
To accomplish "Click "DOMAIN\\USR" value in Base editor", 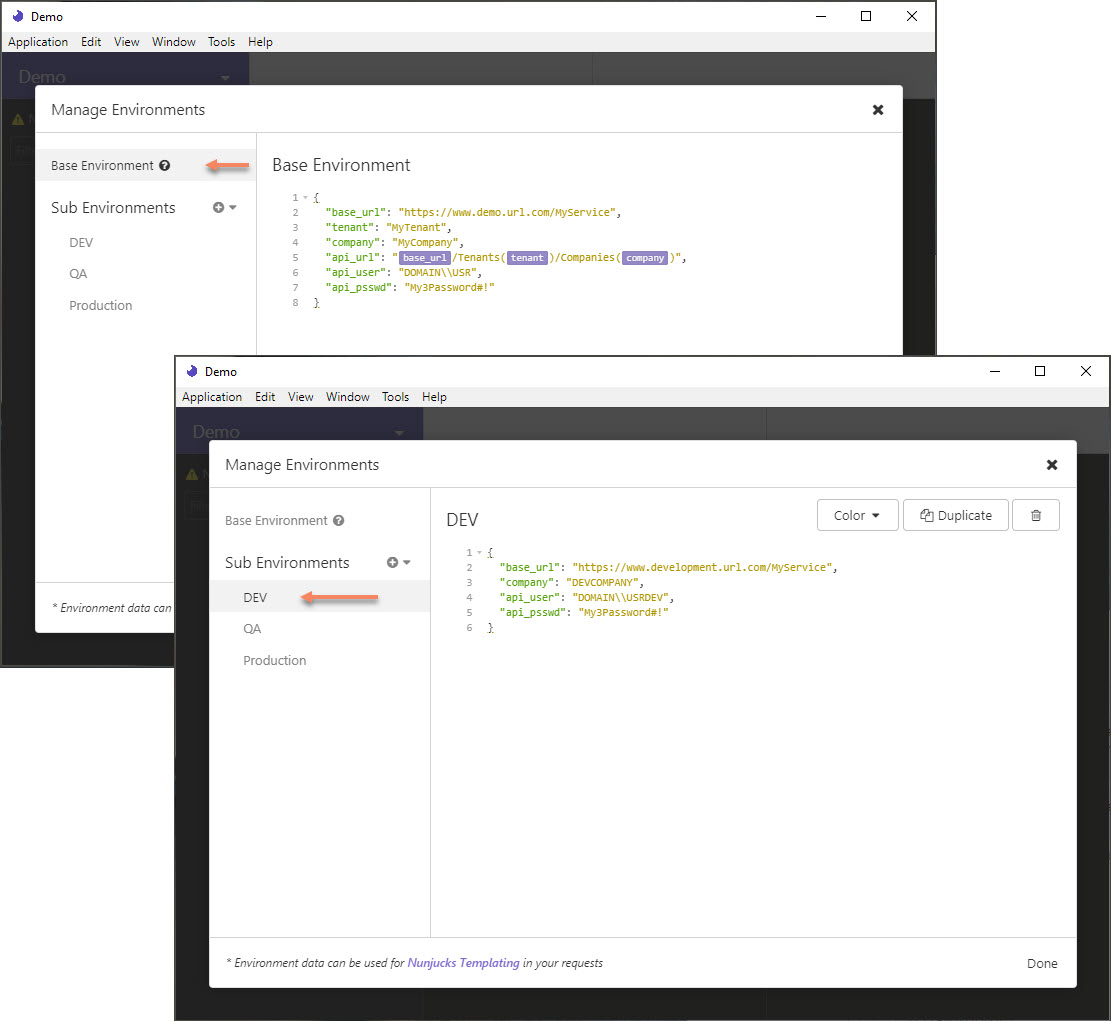I will click(439, 273).
